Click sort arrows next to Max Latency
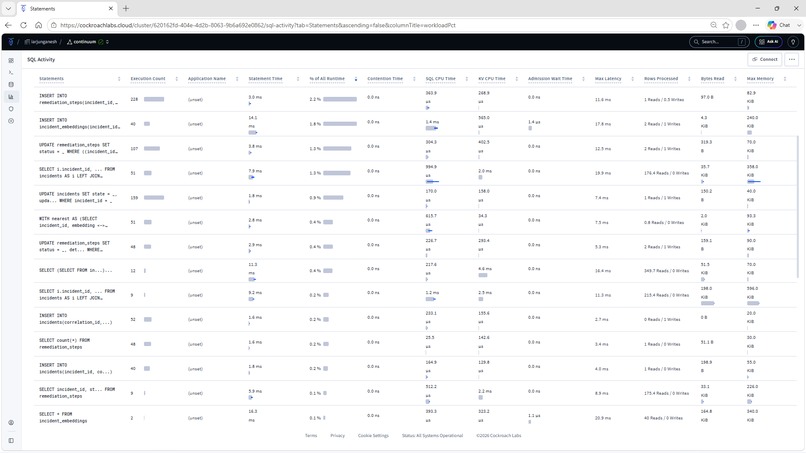The width and height of the screenshot is (806, 453). (632, 79)
